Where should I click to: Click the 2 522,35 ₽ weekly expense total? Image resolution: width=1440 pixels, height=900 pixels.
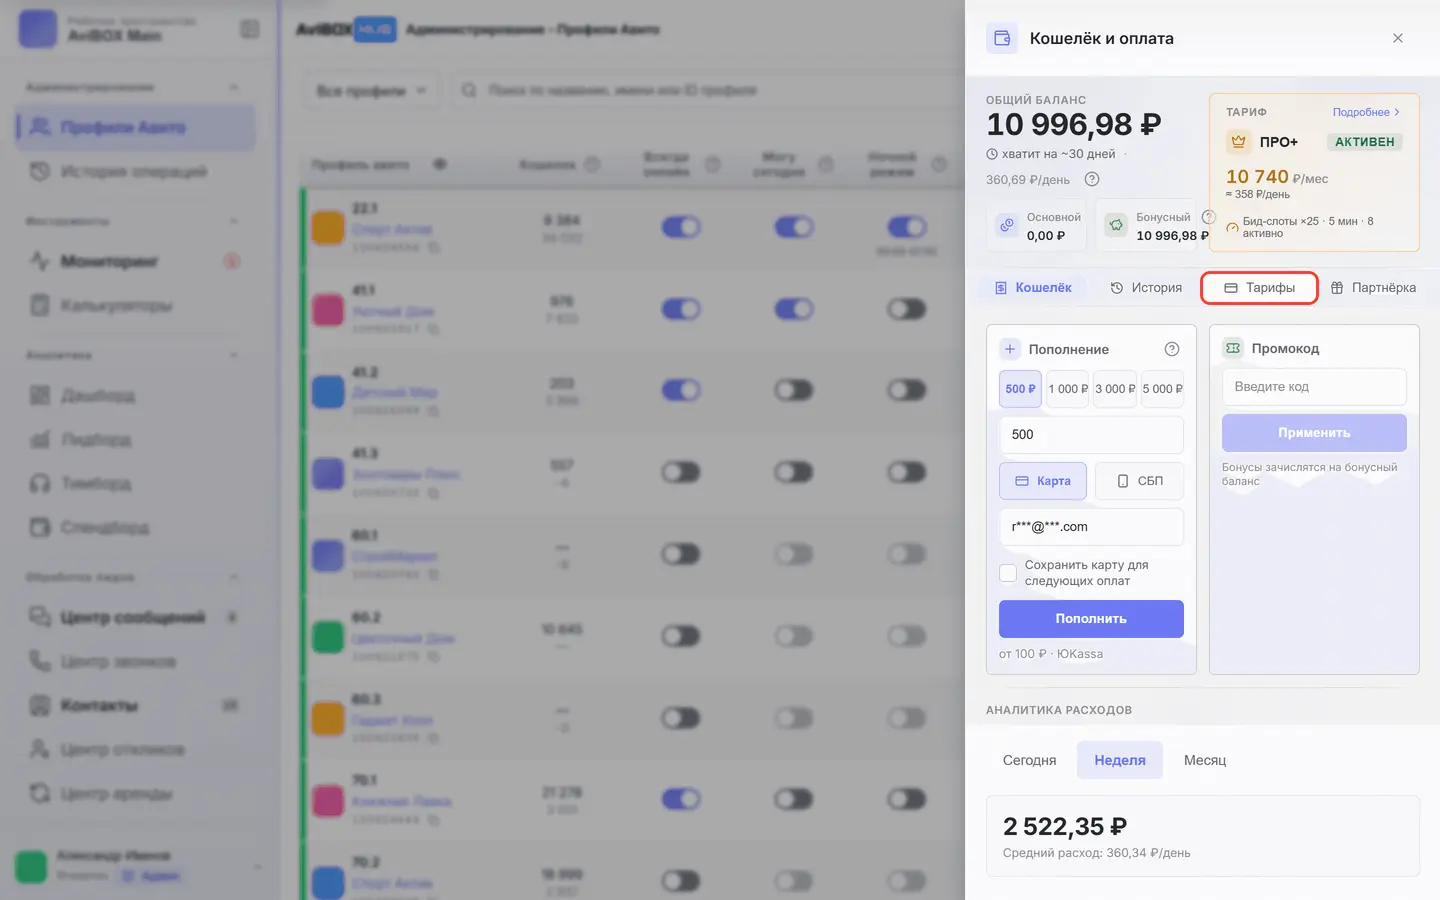click(1065, 827)
